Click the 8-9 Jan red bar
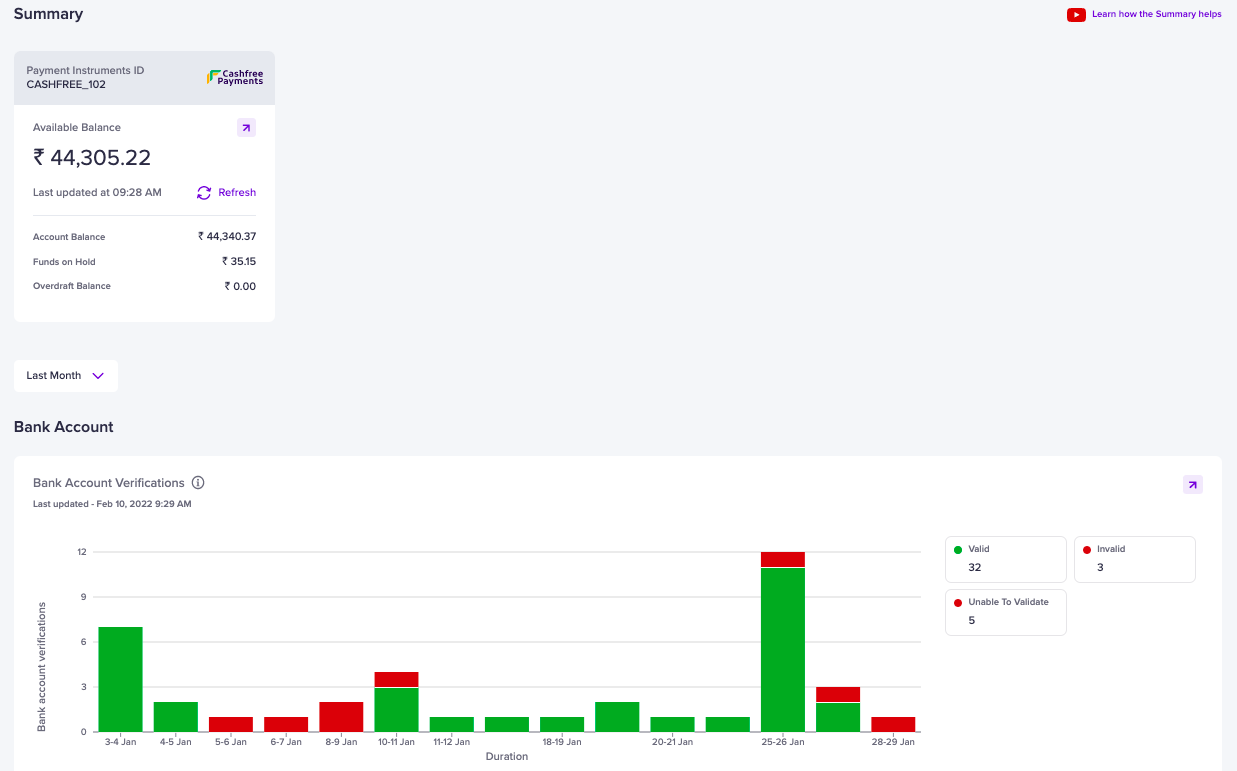Image resolution: width=1237 pixels, height=771 pixels. point(341,717)
